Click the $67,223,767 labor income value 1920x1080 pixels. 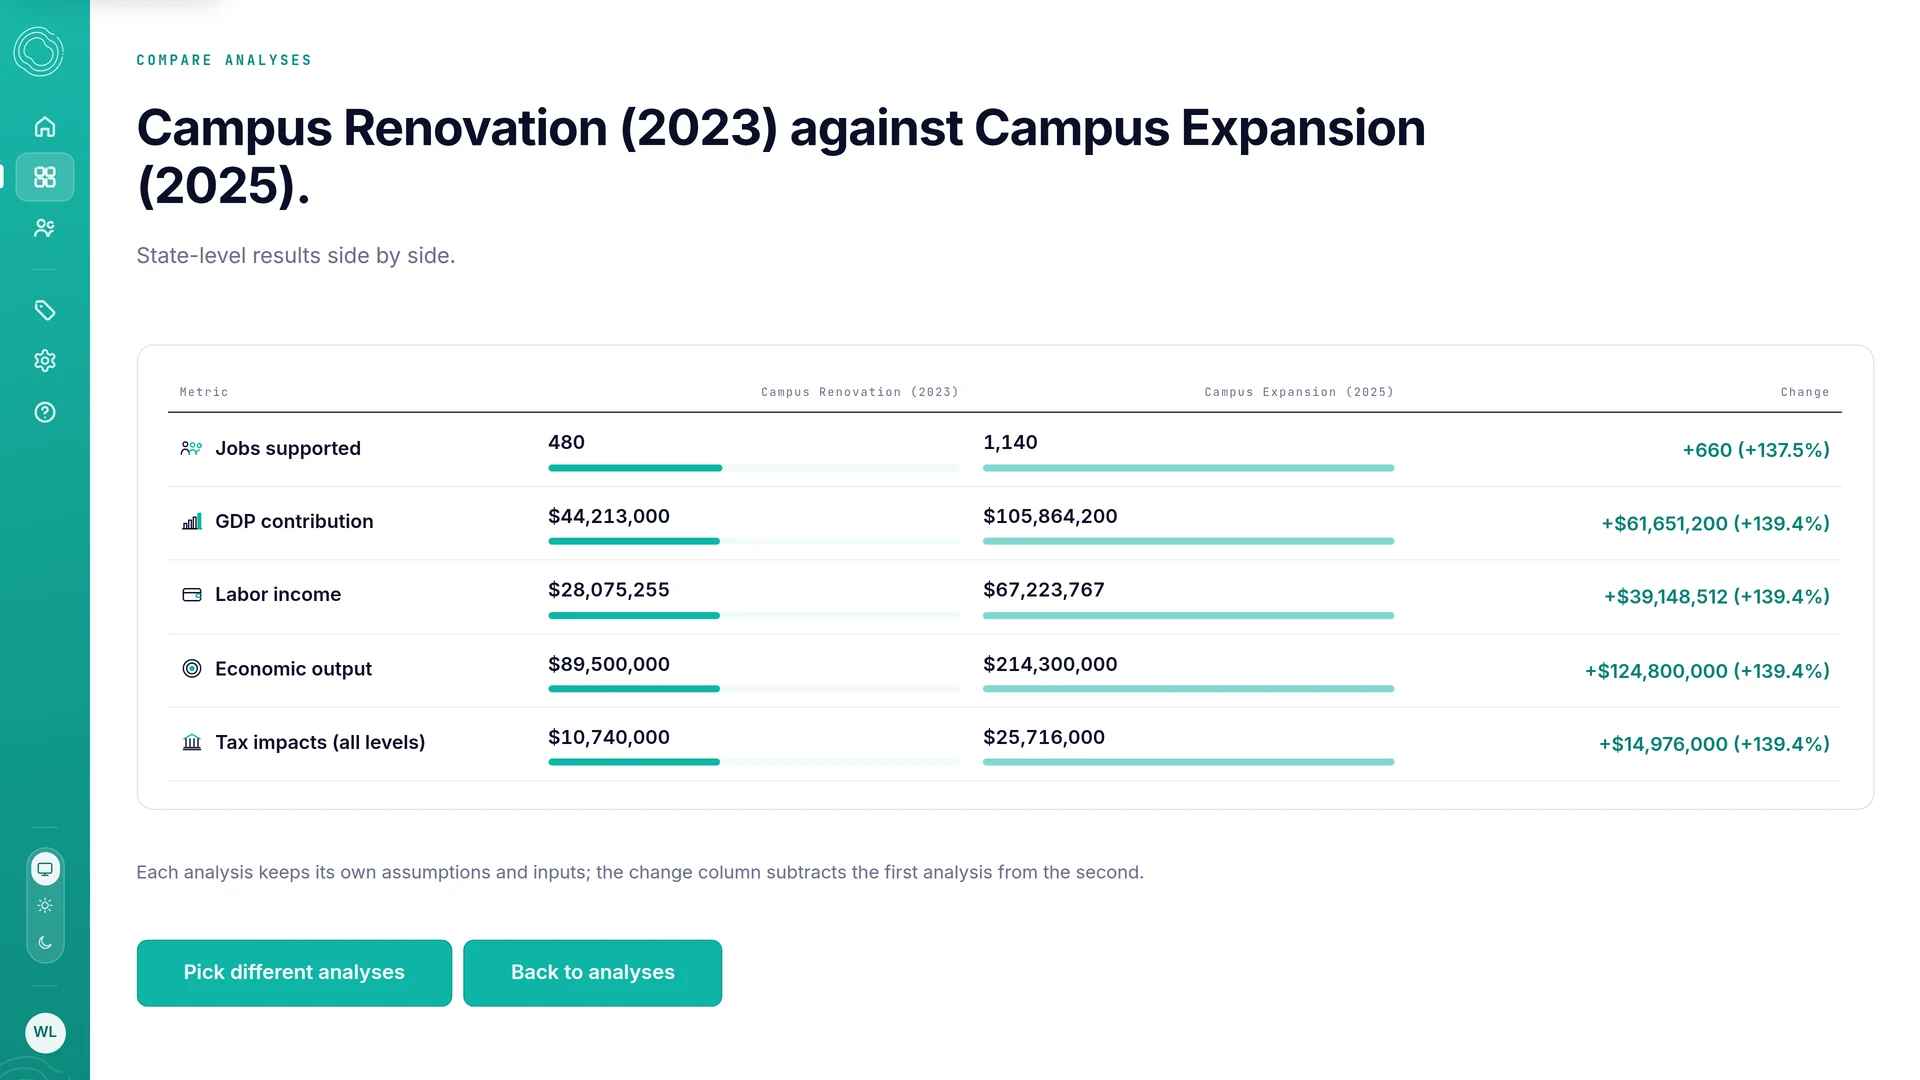[x=1043, y=590]
